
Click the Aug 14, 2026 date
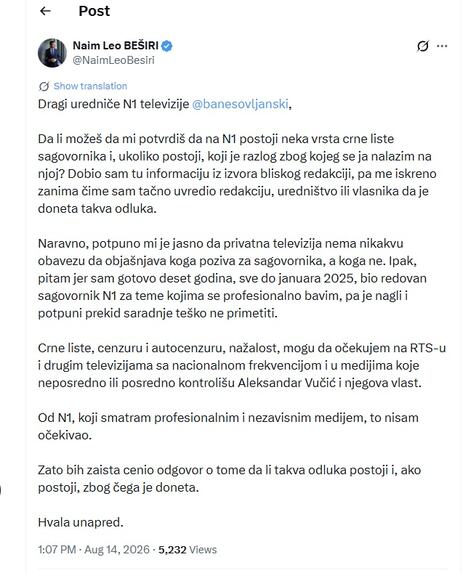(x=117, y=550)
